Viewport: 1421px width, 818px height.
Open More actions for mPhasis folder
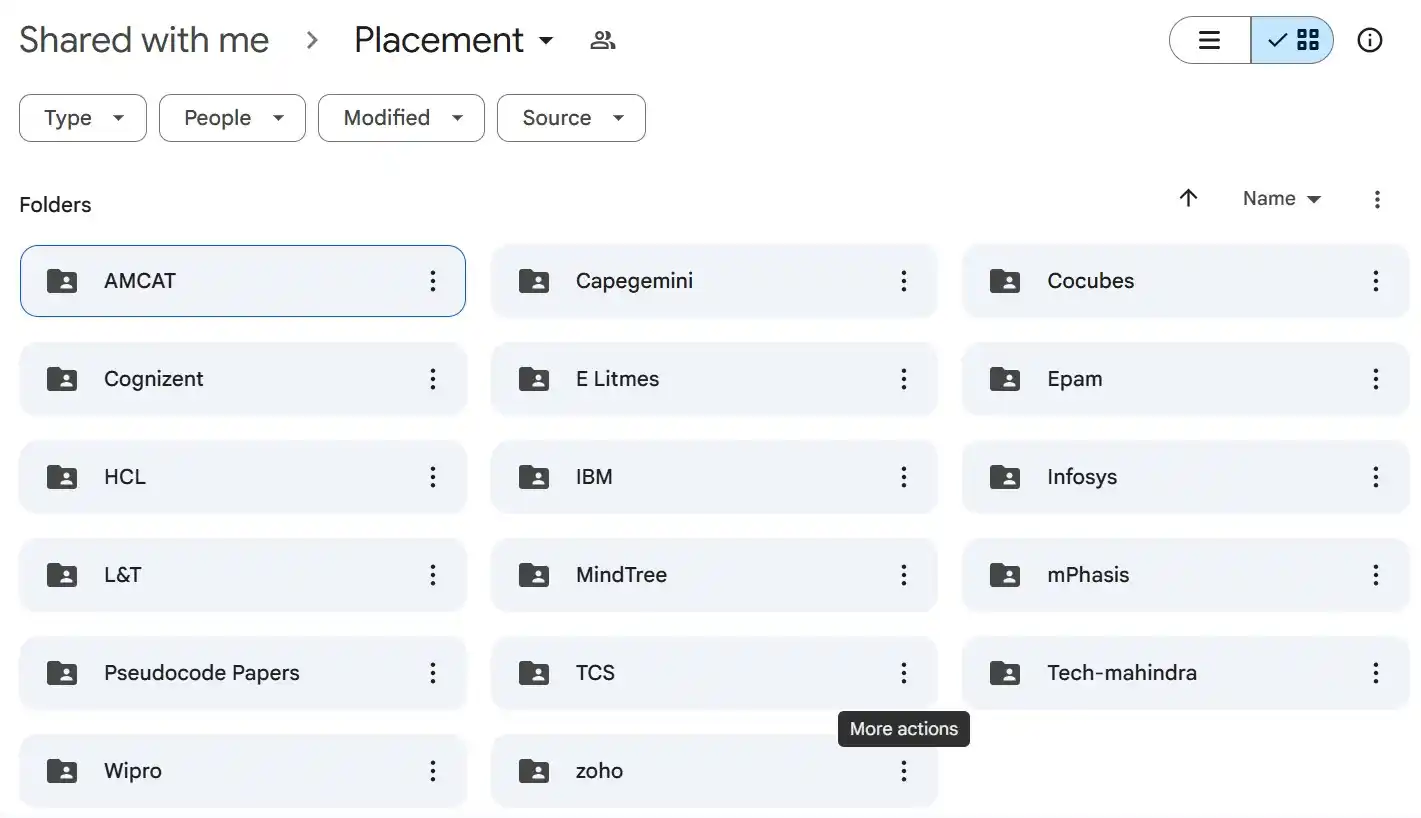coord(1376,575)
